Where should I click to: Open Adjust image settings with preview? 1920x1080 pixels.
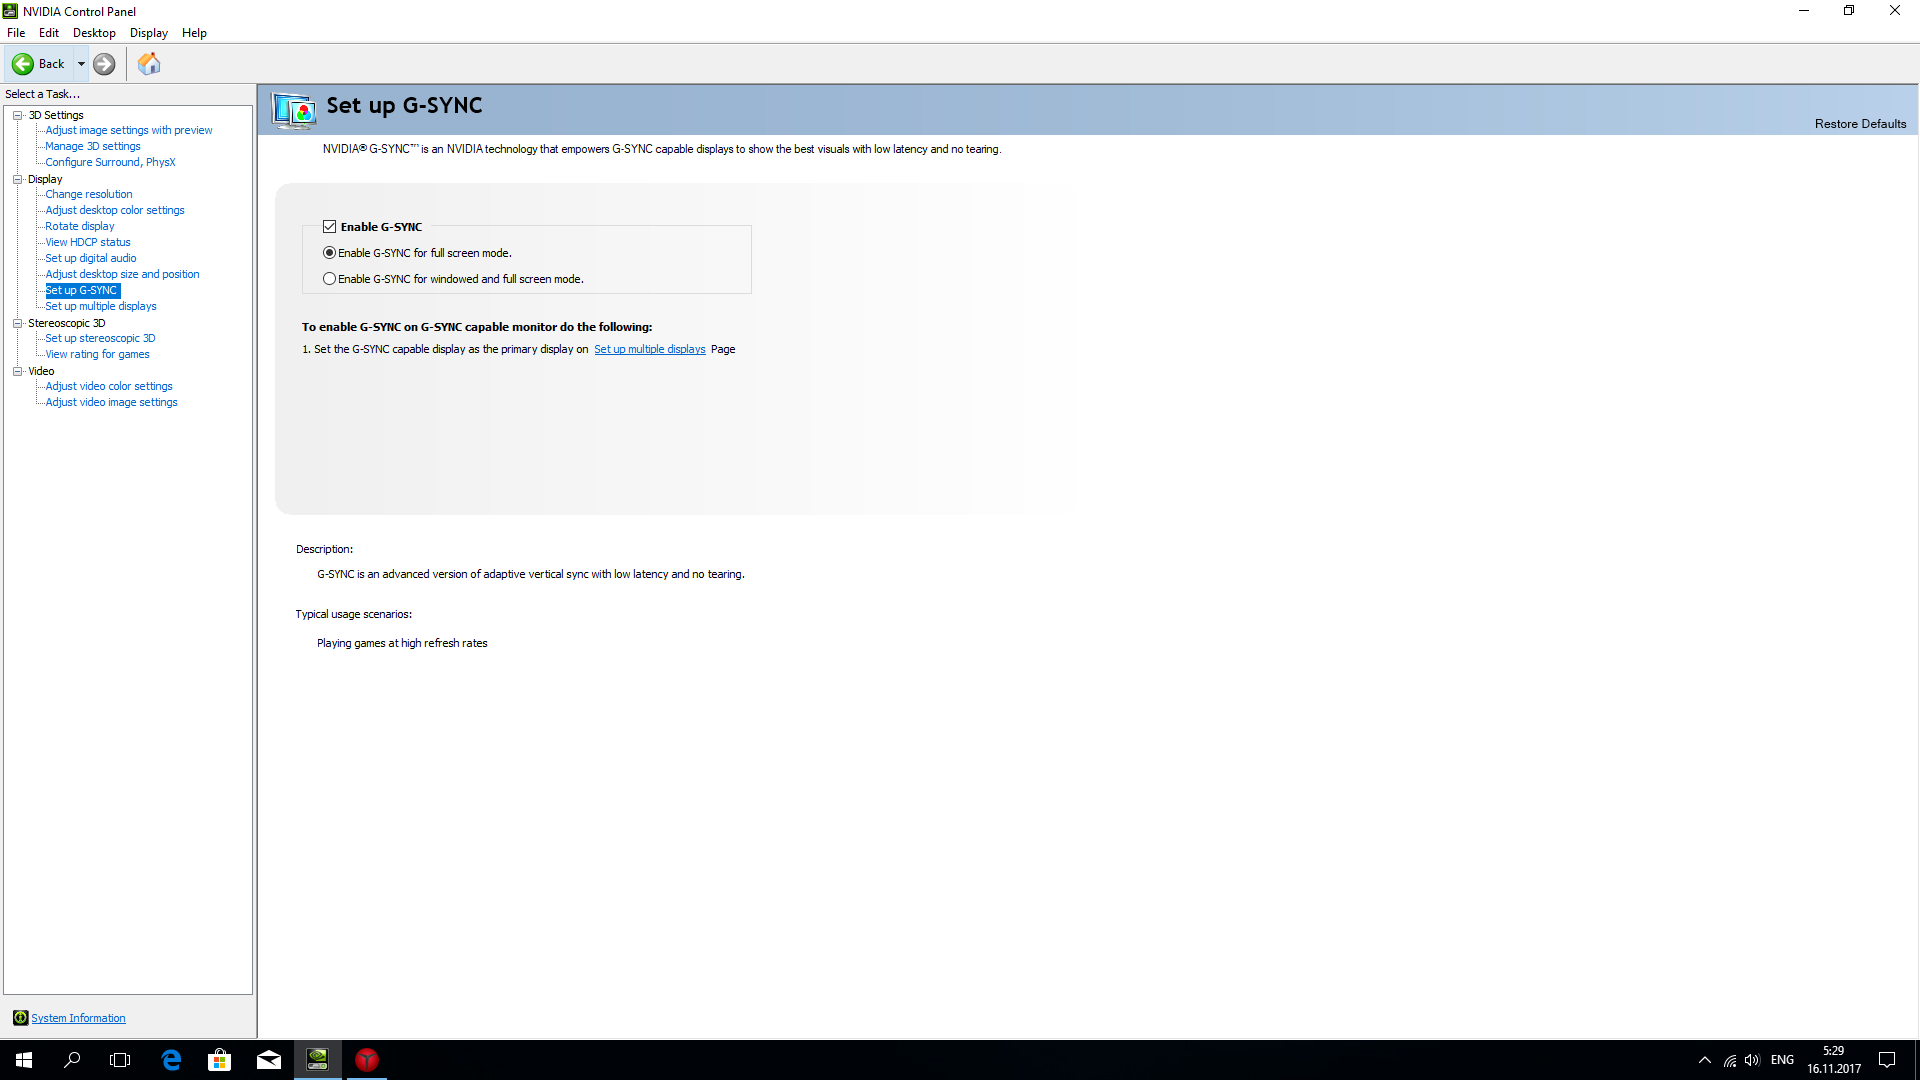[129, 130]
